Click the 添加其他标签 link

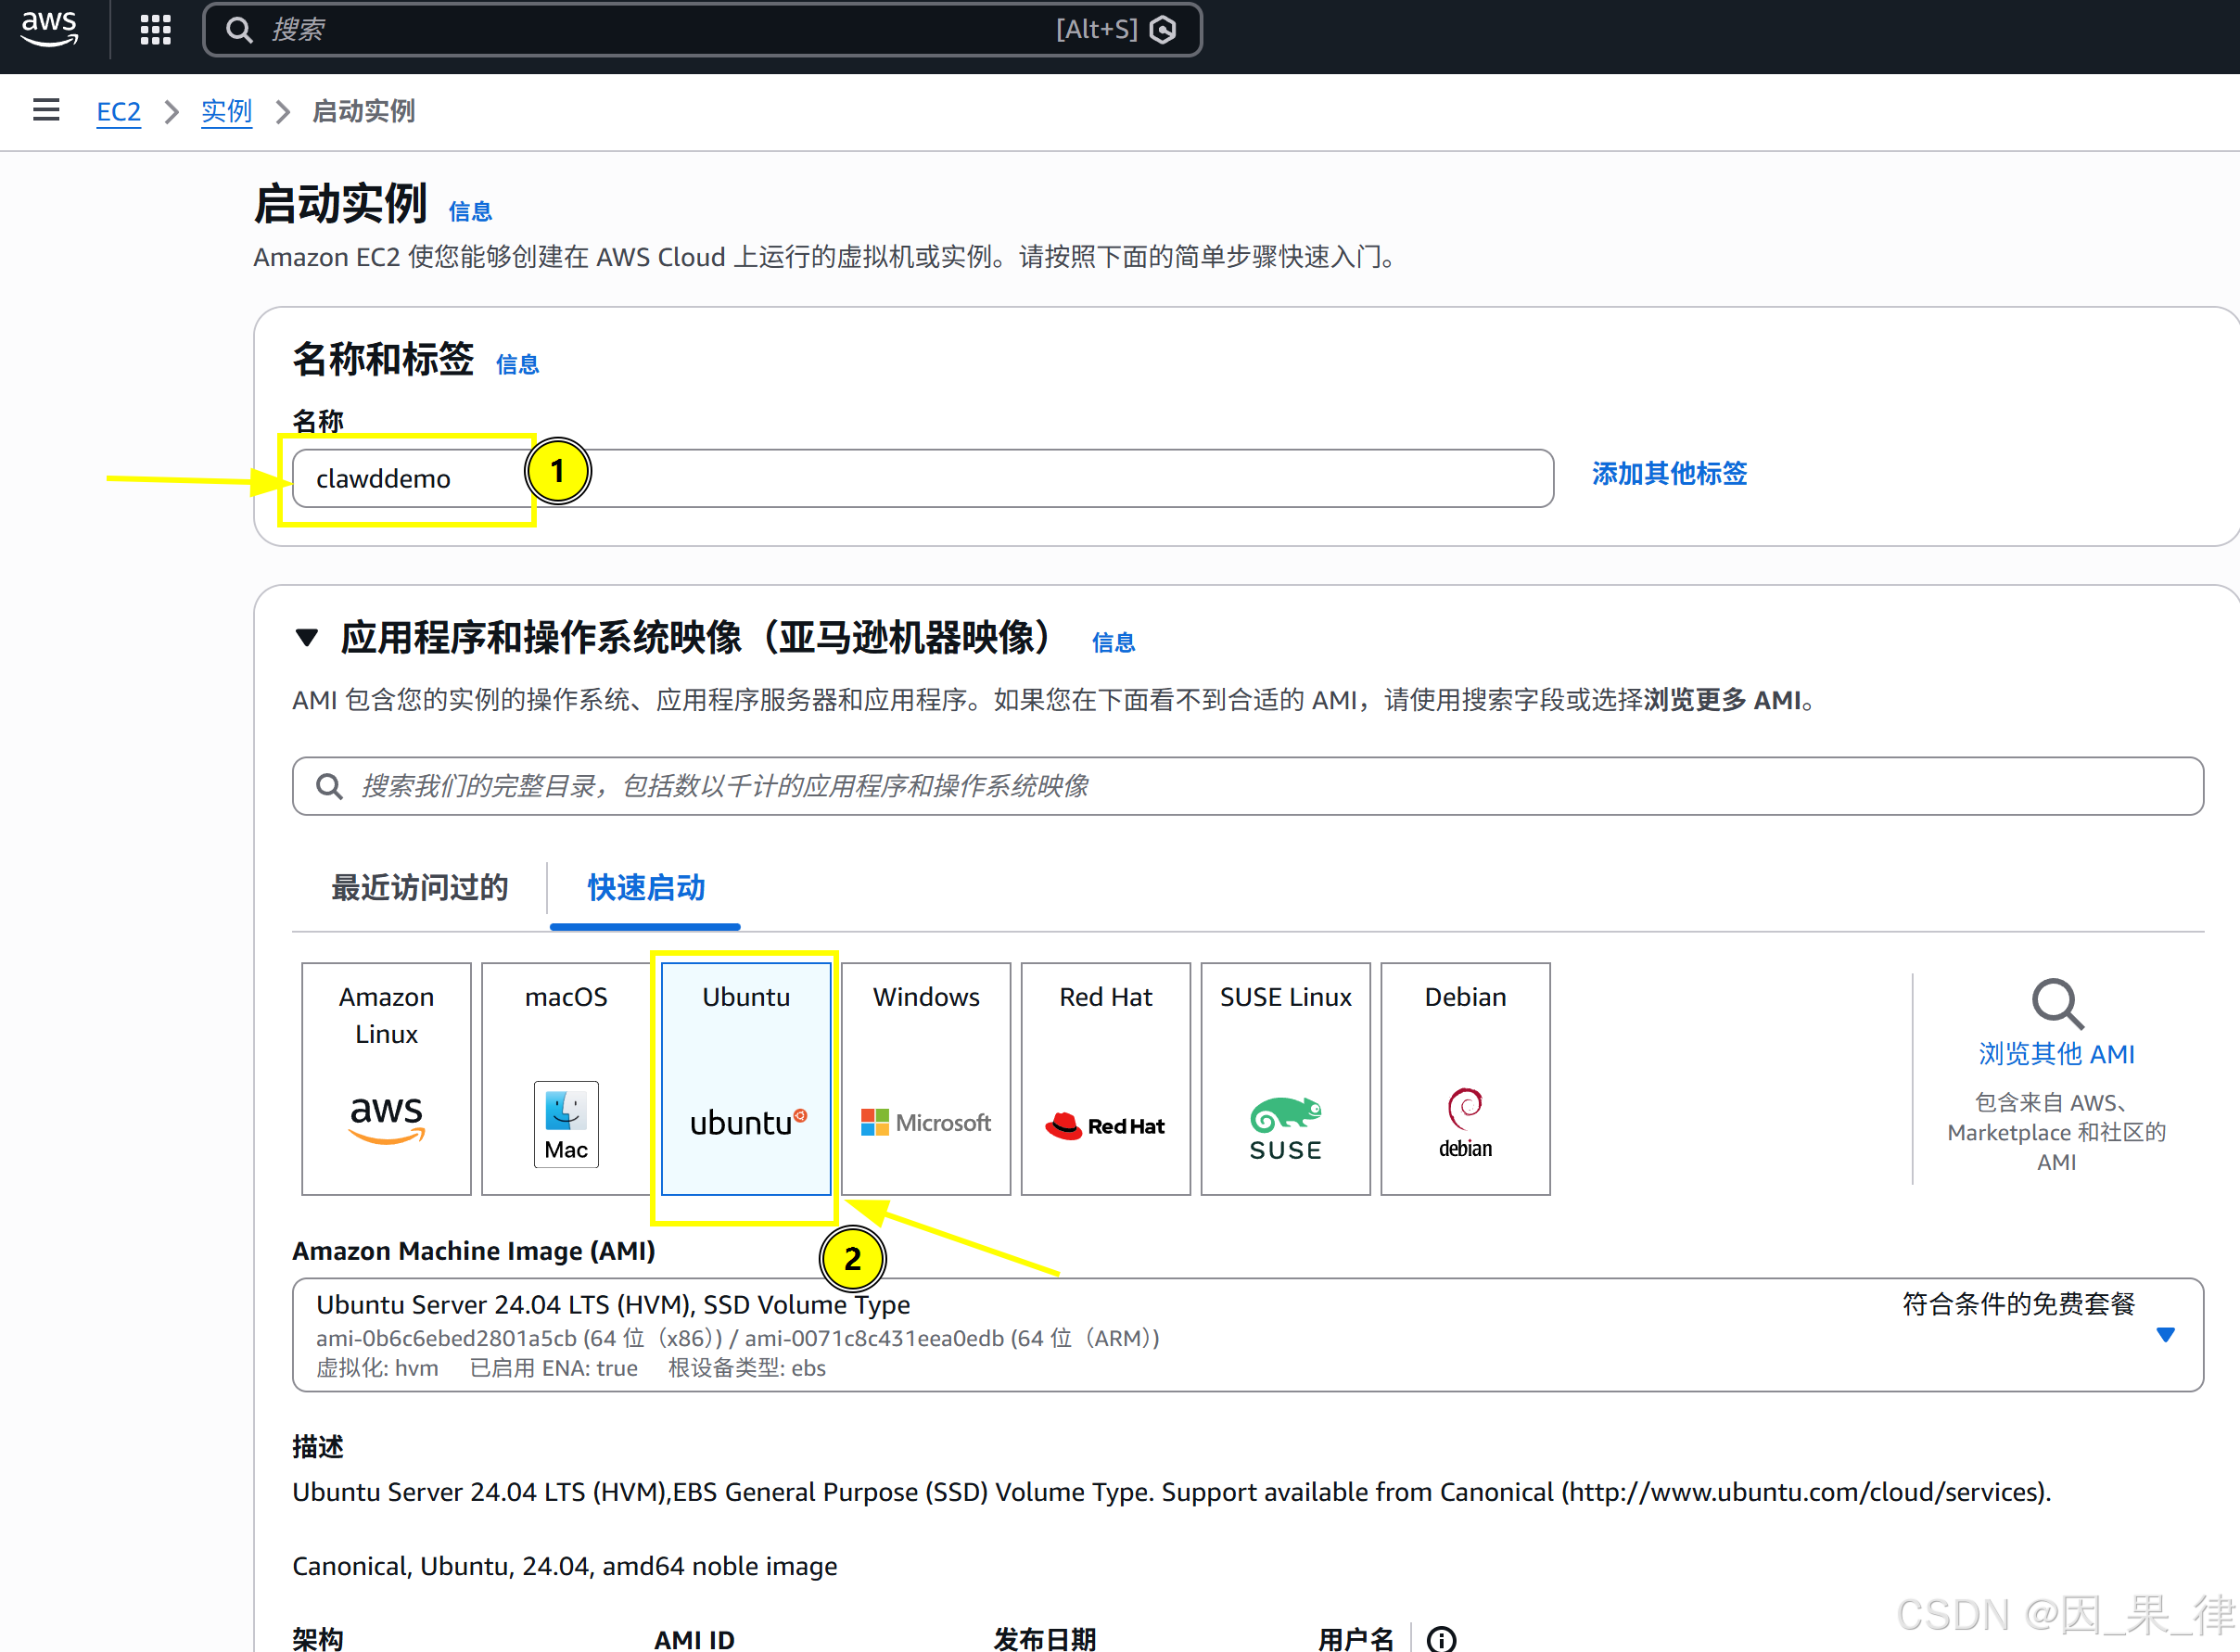coord(1668,474)
